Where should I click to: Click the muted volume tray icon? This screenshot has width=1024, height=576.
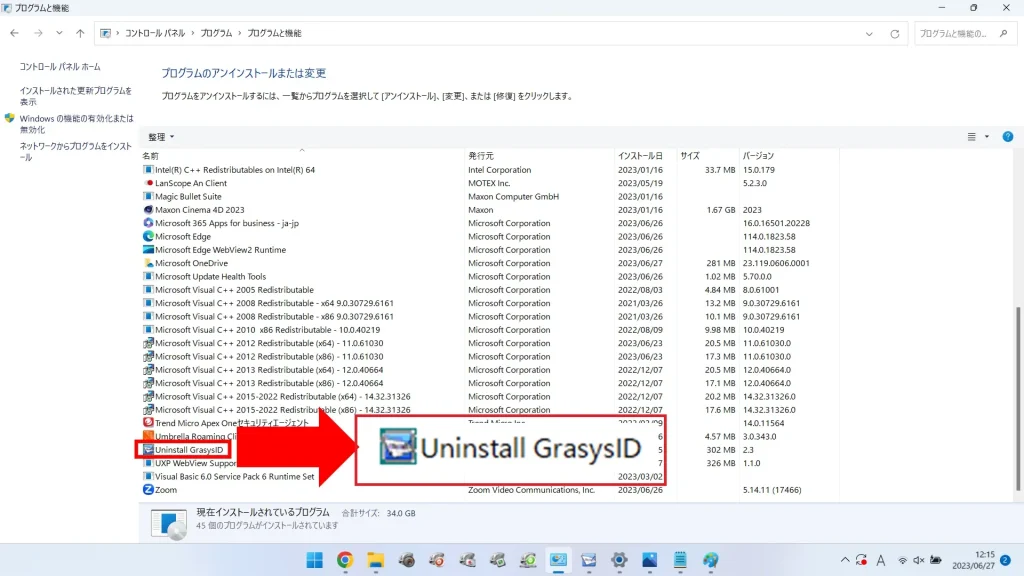pos(919,560)
